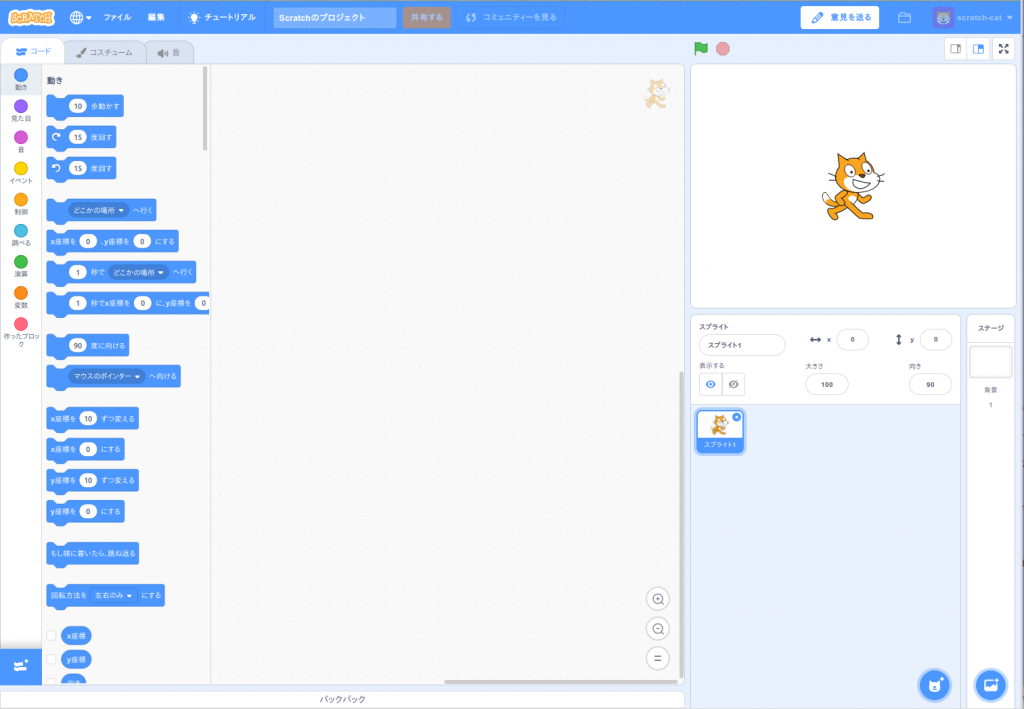The width and height of the screenshot is (1024, 709).
Task: Click the choose a backdrop button
Action: coord(991,685)
